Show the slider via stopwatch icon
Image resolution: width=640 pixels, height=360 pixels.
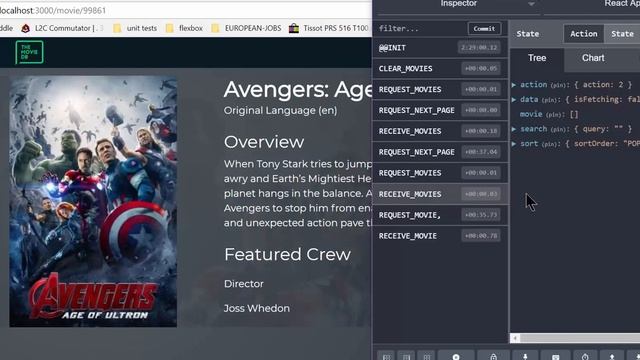(x=585, y=356)
